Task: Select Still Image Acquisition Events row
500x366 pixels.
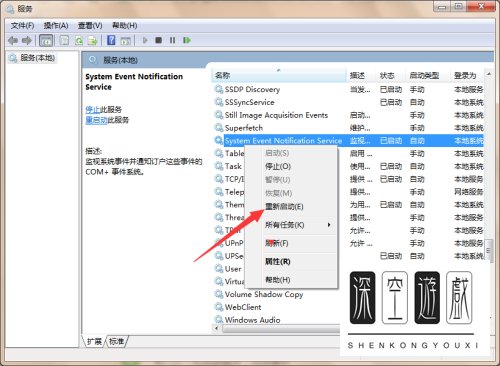Action: click(349, 115)
